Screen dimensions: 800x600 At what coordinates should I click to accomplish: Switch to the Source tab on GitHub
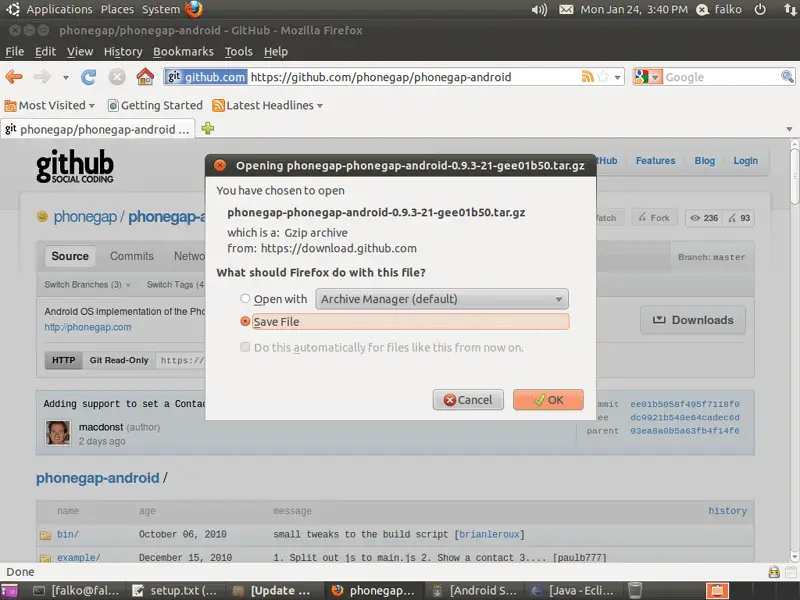tap(70, 256)
